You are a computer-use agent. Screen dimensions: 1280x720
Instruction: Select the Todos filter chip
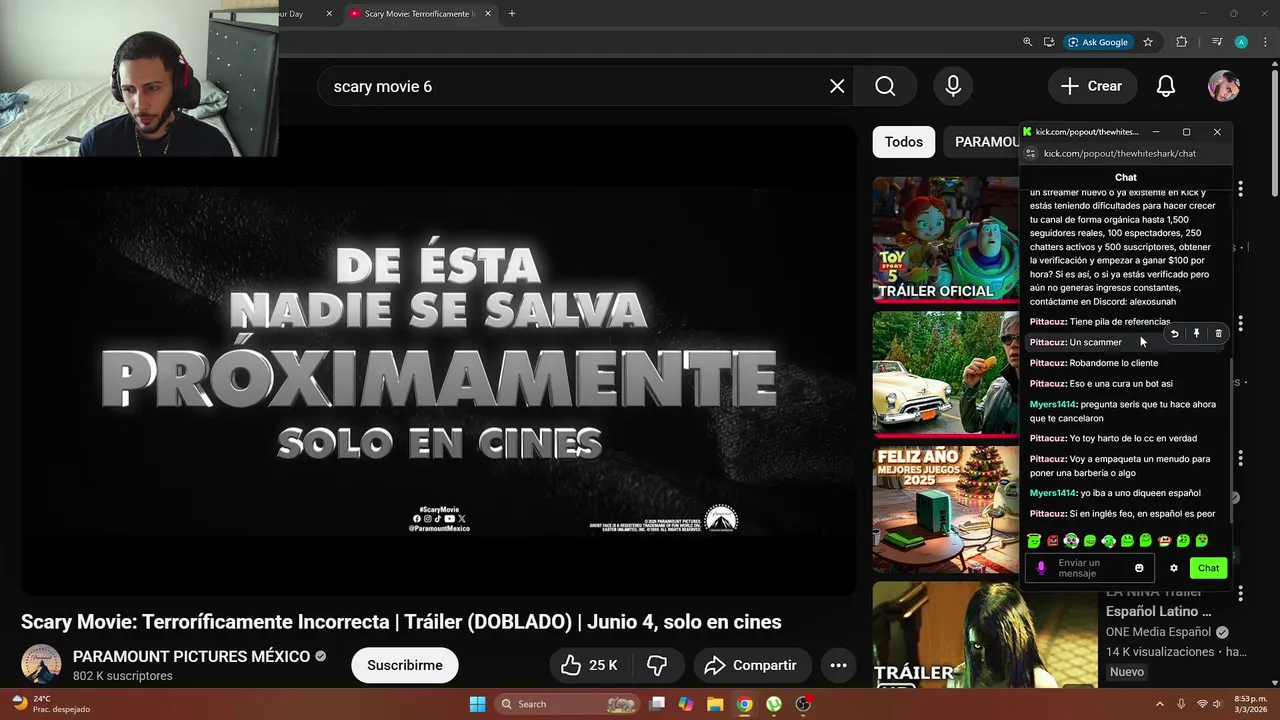coord(904,142)
